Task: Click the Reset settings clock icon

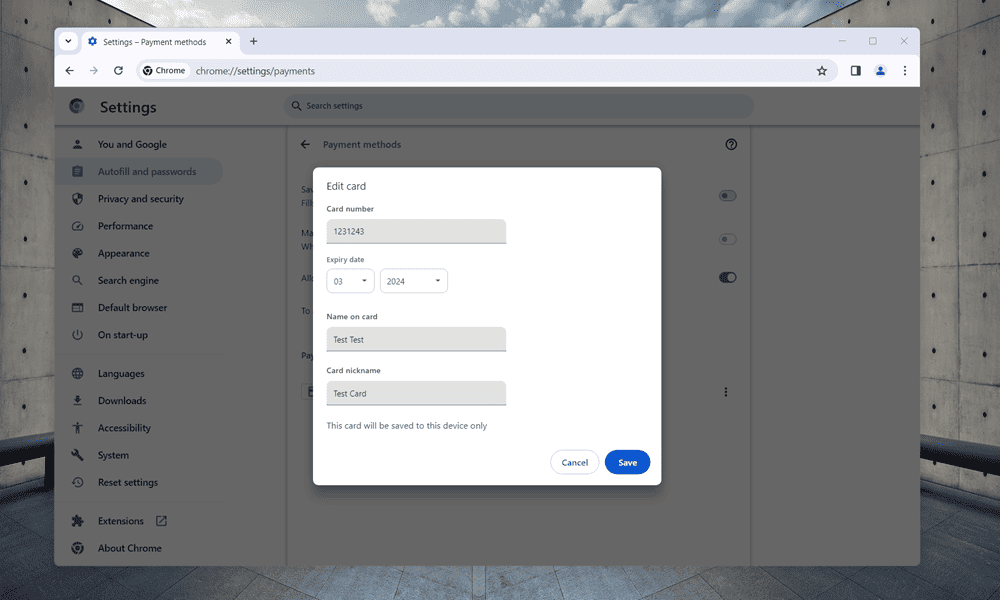Action: [x=77, y=482]
